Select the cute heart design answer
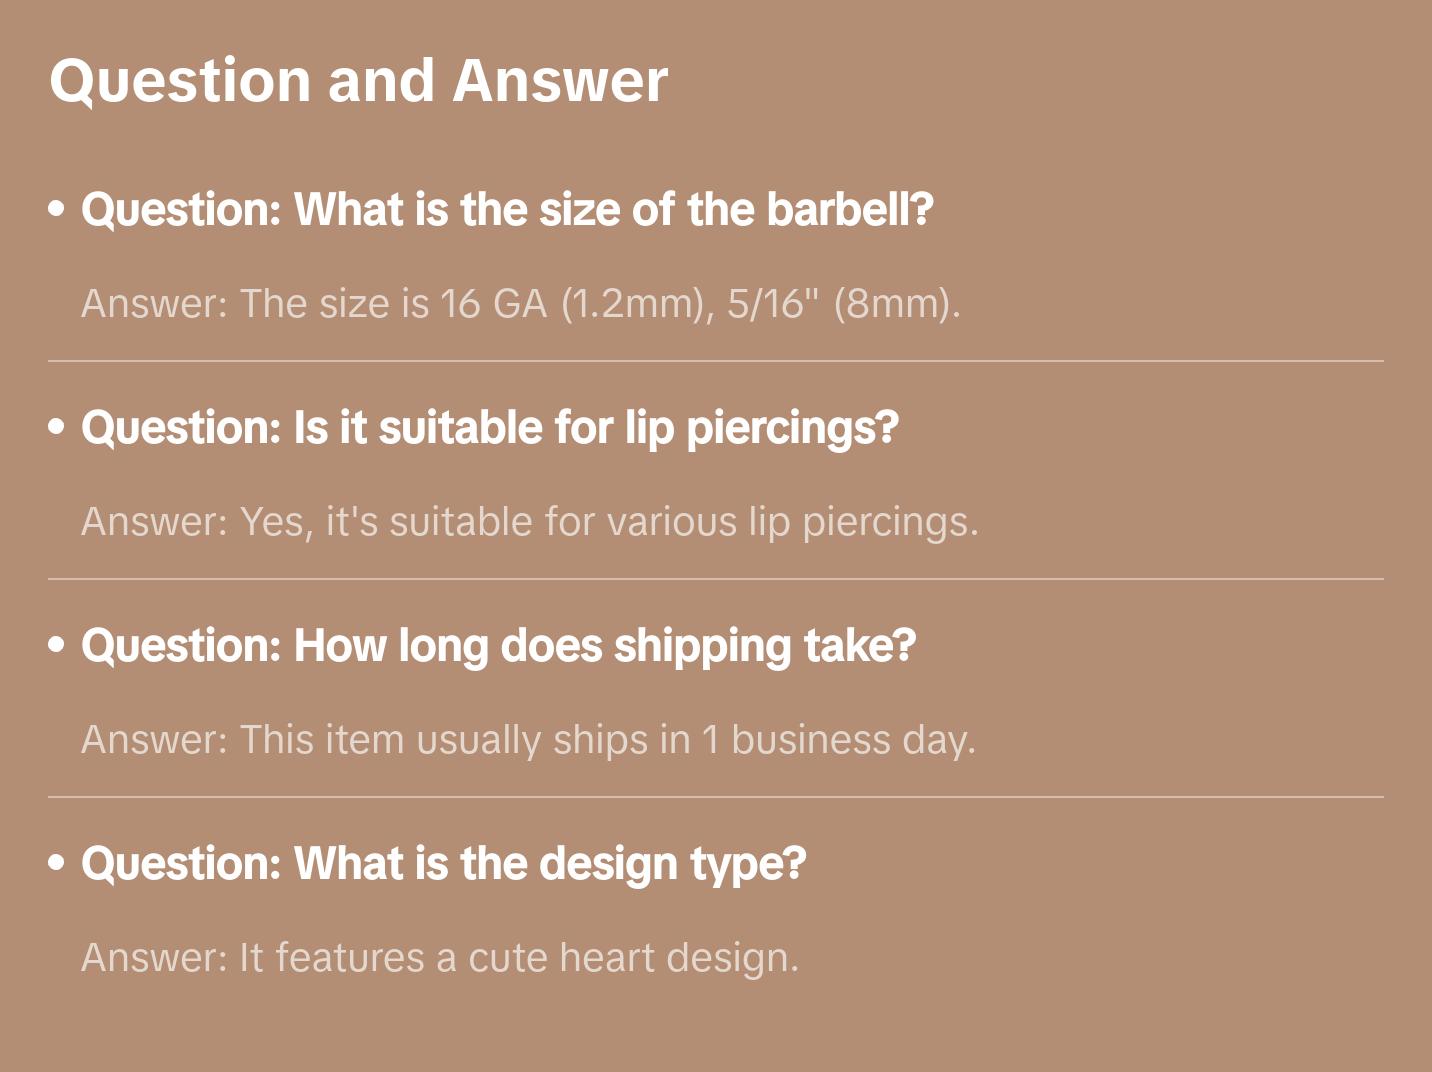Viewport: 1432px width, 1072px height. point(440,958)
